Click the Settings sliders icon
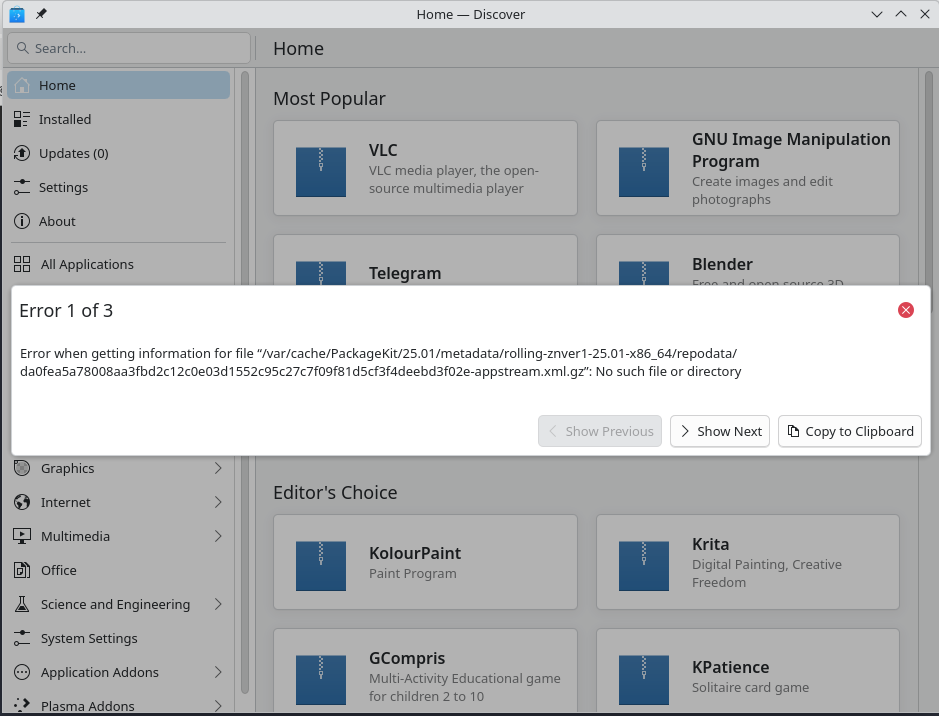 click(x=22, y=187)
